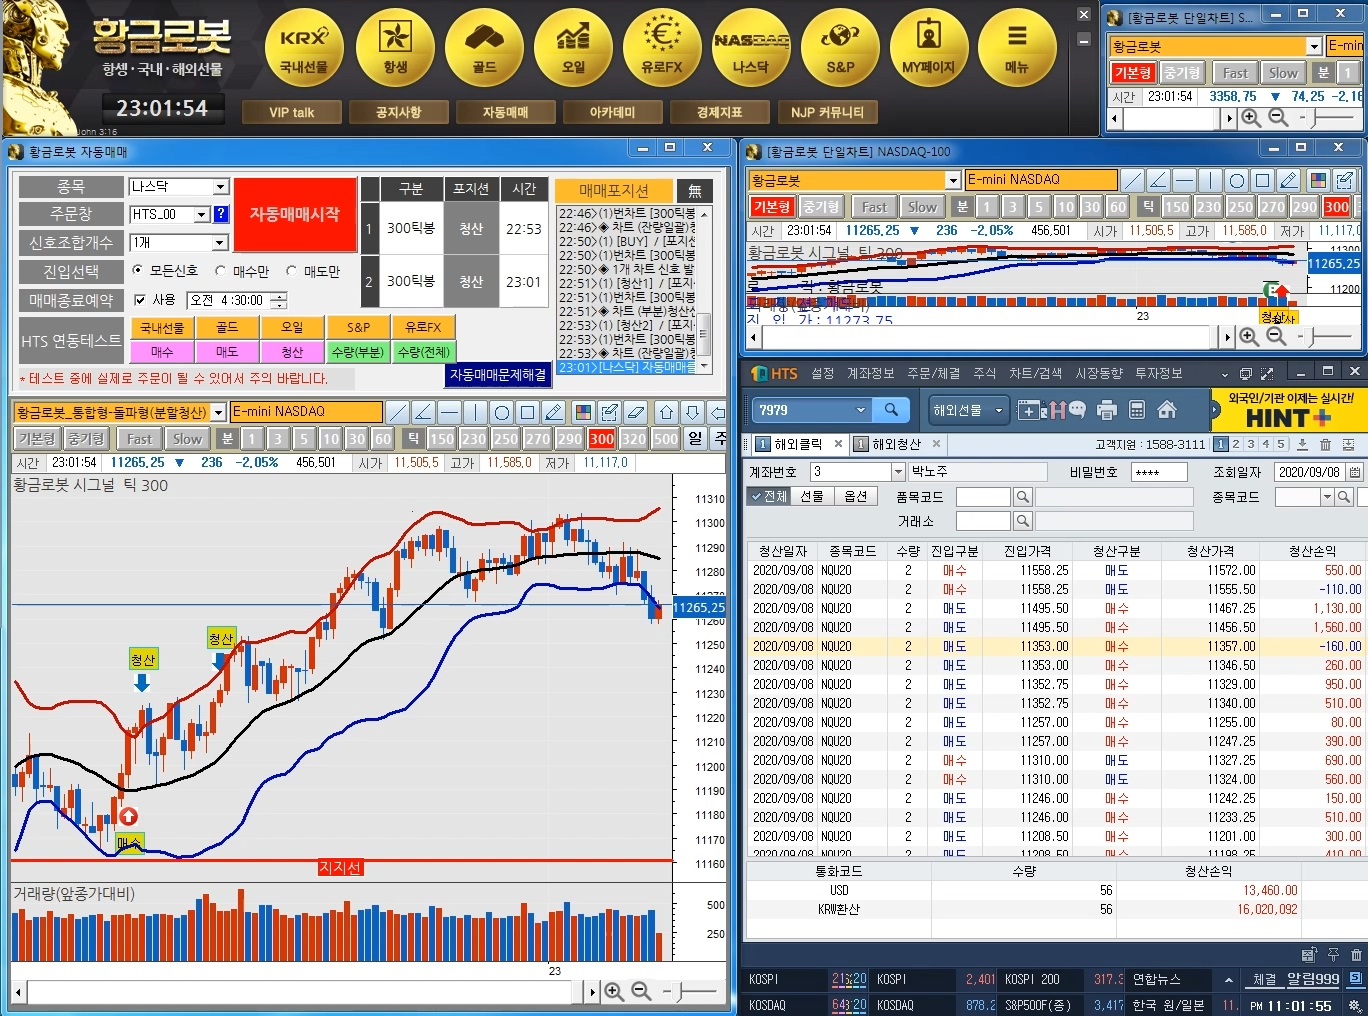1368x1016 pixels.
Task: Open the 나스닥 NASDAQ round icon
Action: (751, 47)
